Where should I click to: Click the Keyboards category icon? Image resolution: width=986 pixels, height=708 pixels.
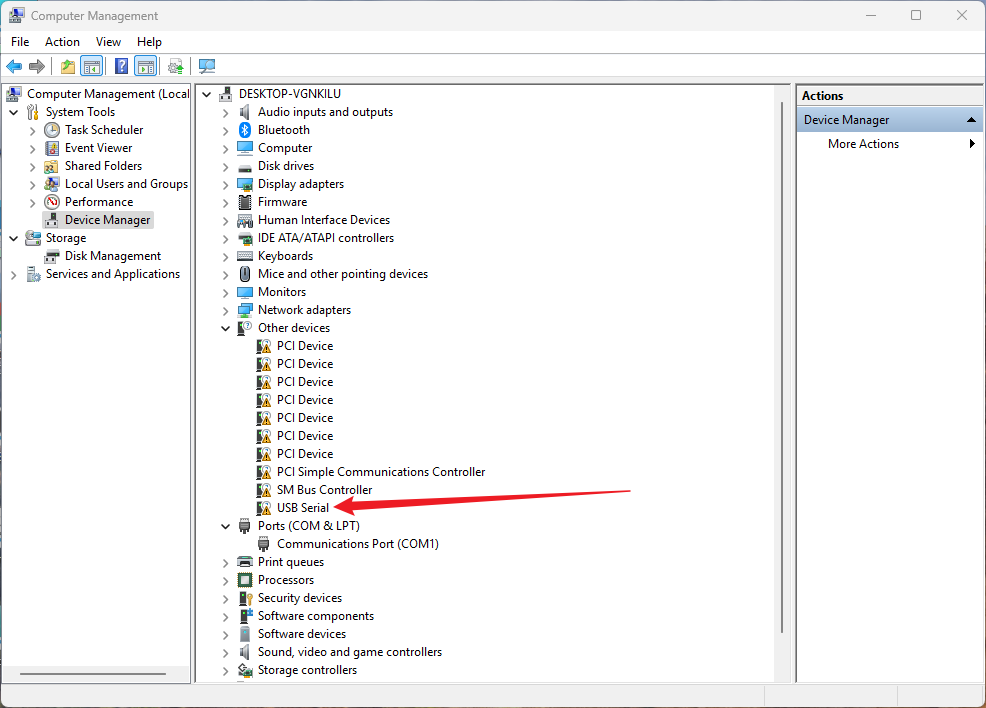coord(245,257)
